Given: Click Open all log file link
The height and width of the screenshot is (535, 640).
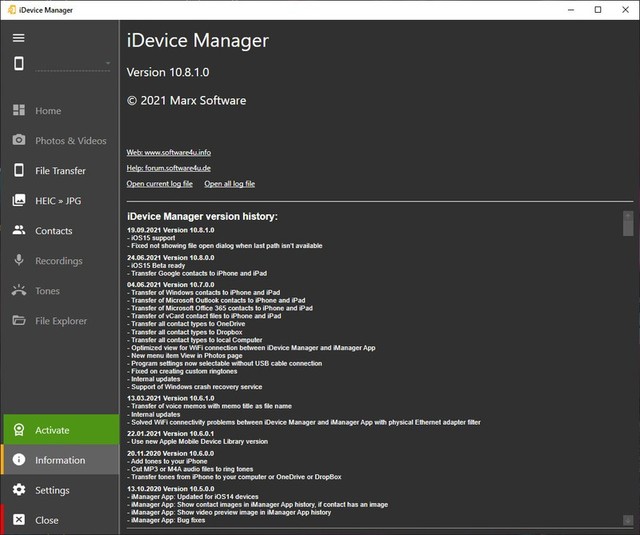Looking at the screenshot, I should (230, 184).
